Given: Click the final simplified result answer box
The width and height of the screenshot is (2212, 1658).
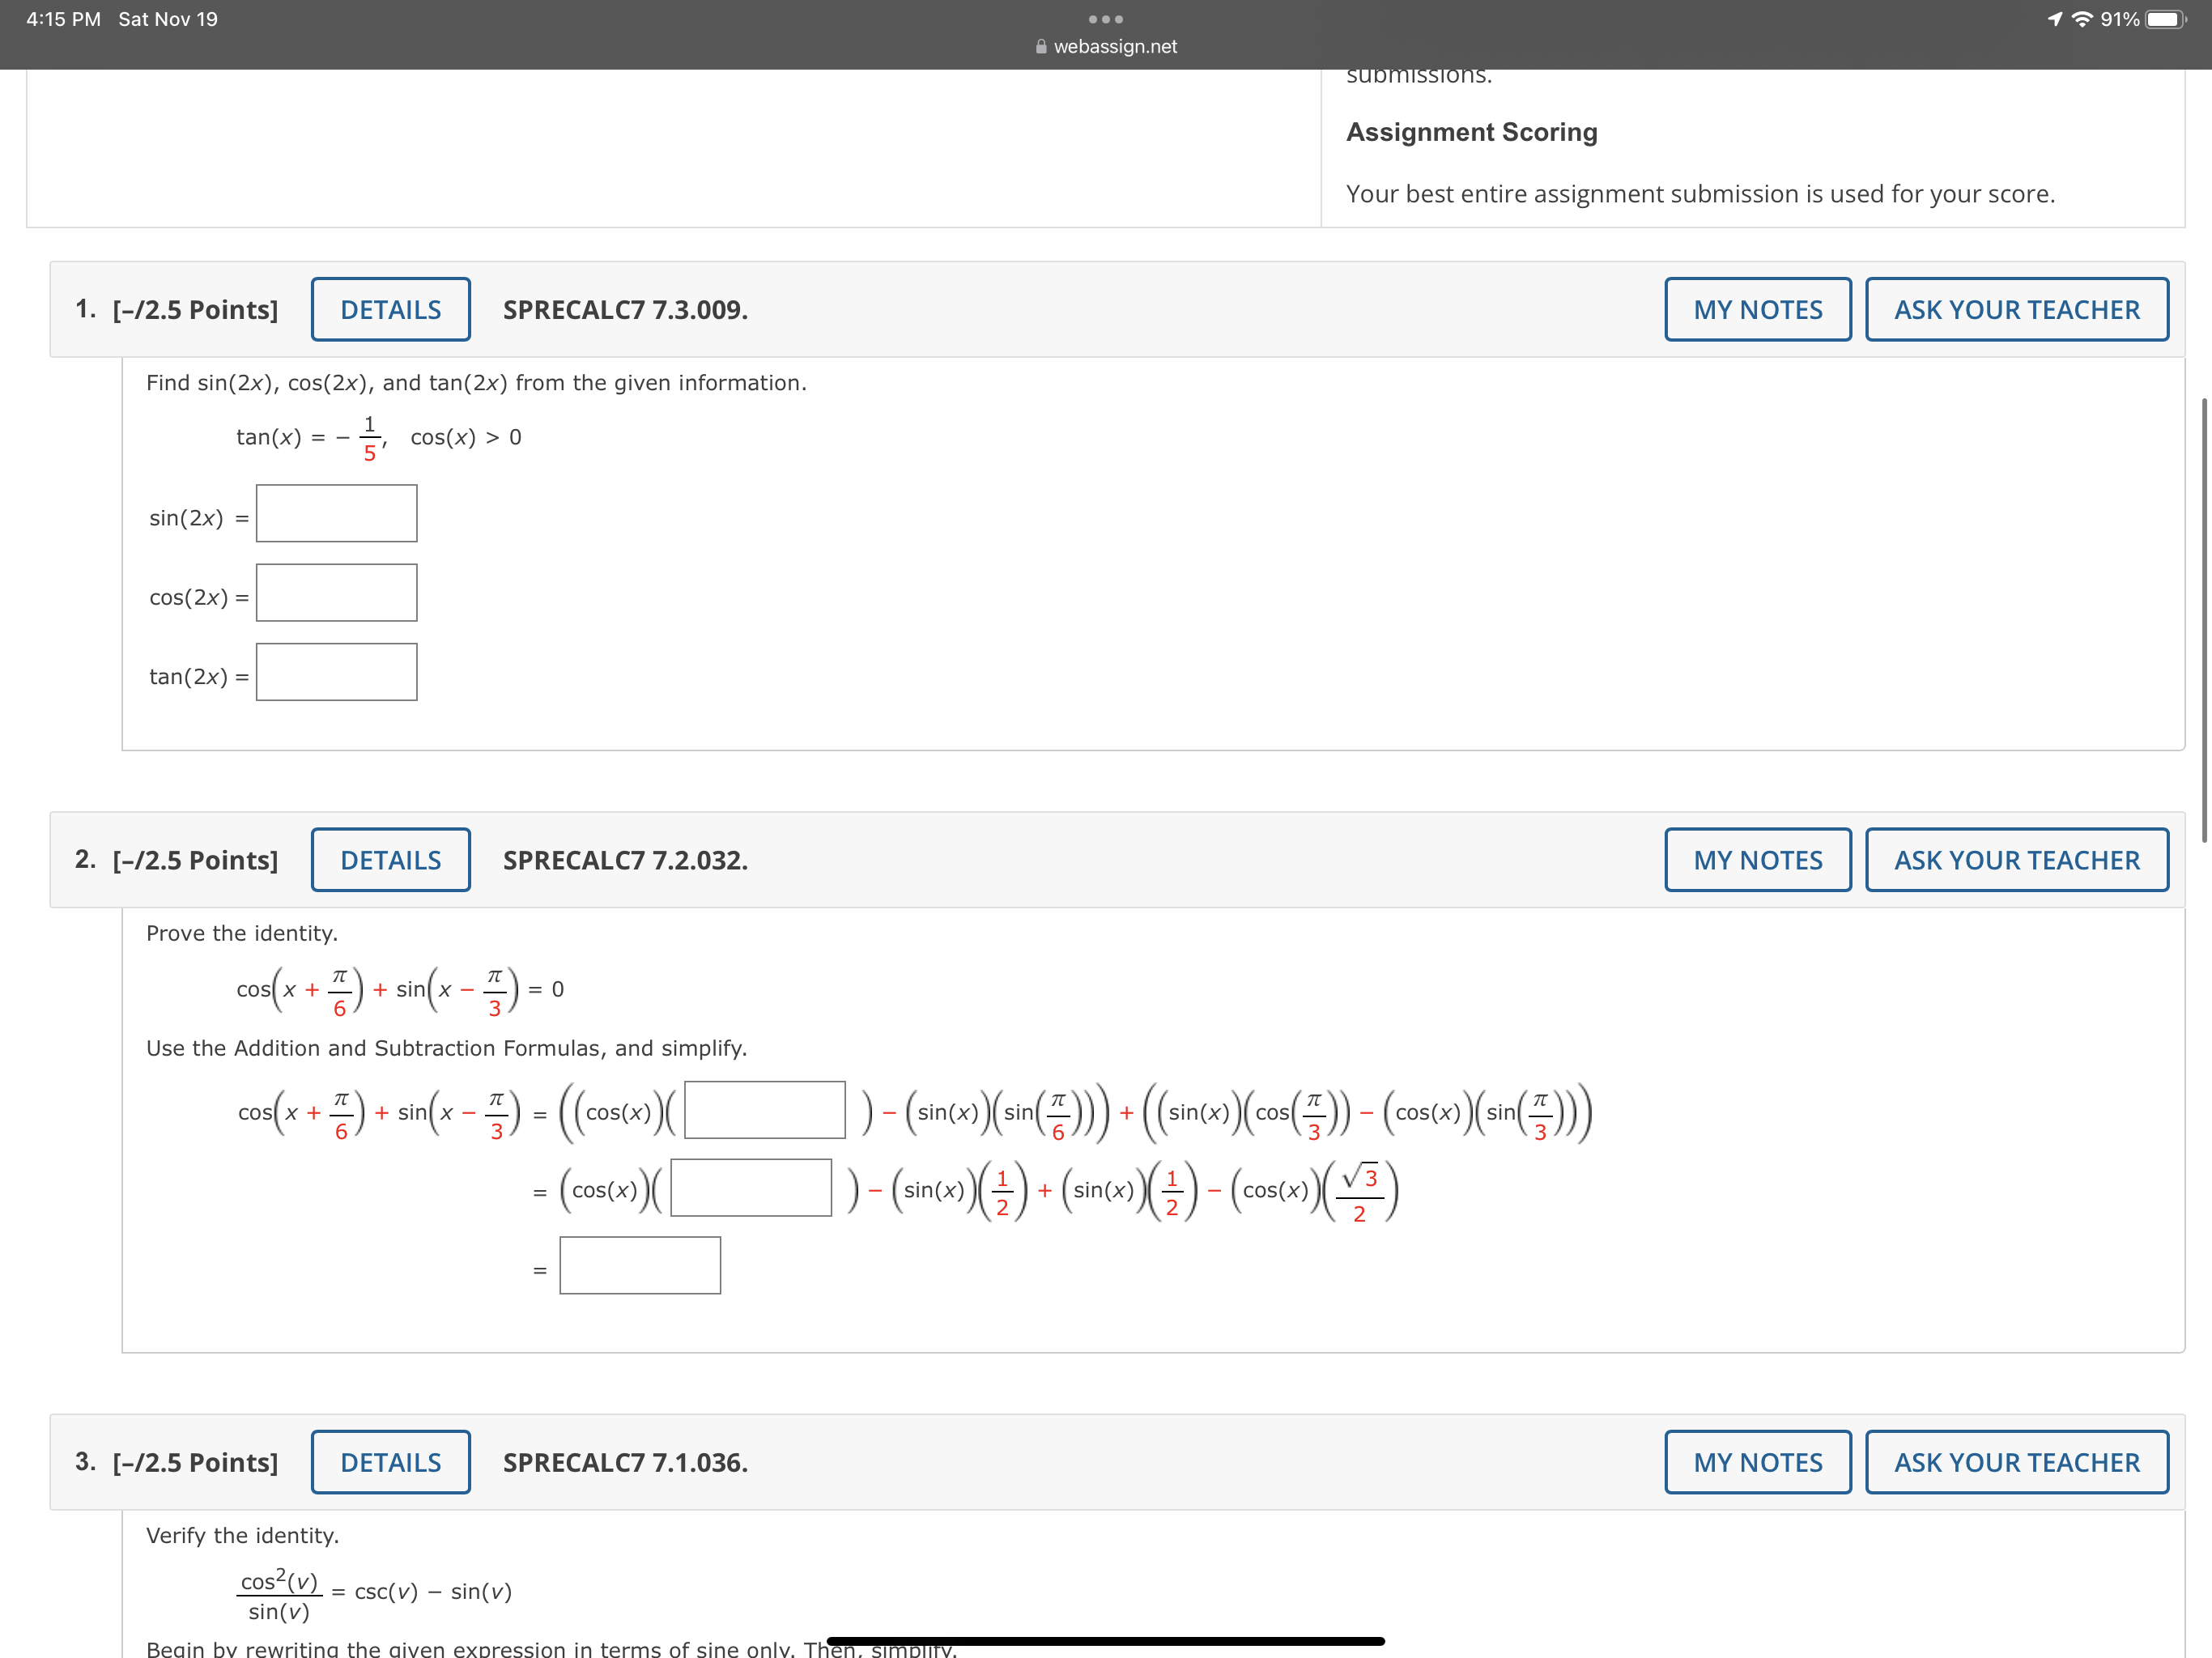Looking at the screenshot, I should point(639,1265).
